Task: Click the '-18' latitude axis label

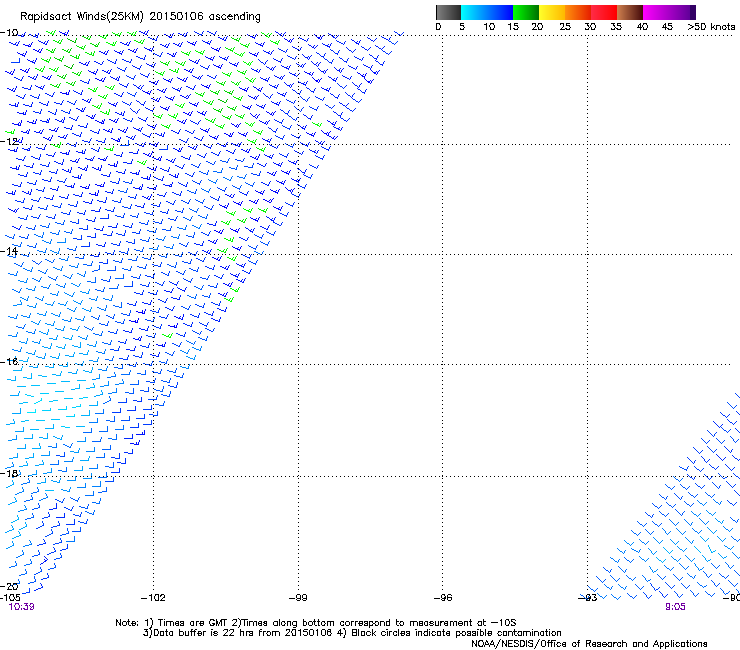Action: [x=9, y=473]
